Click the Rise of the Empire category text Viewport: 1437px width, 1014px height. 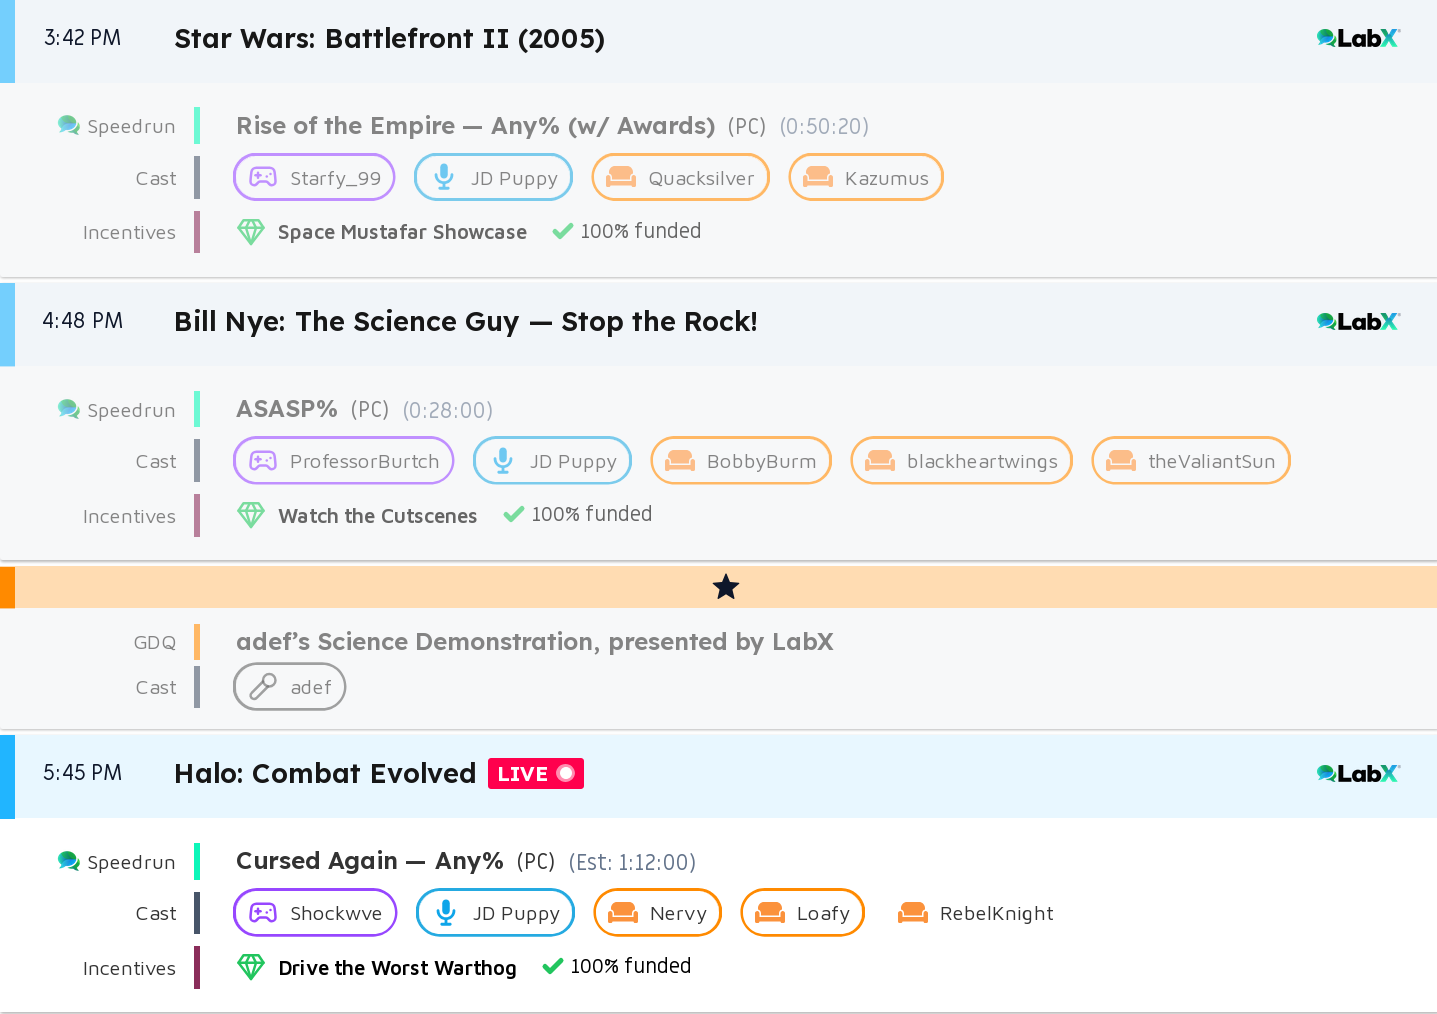(x=476, y=126)
